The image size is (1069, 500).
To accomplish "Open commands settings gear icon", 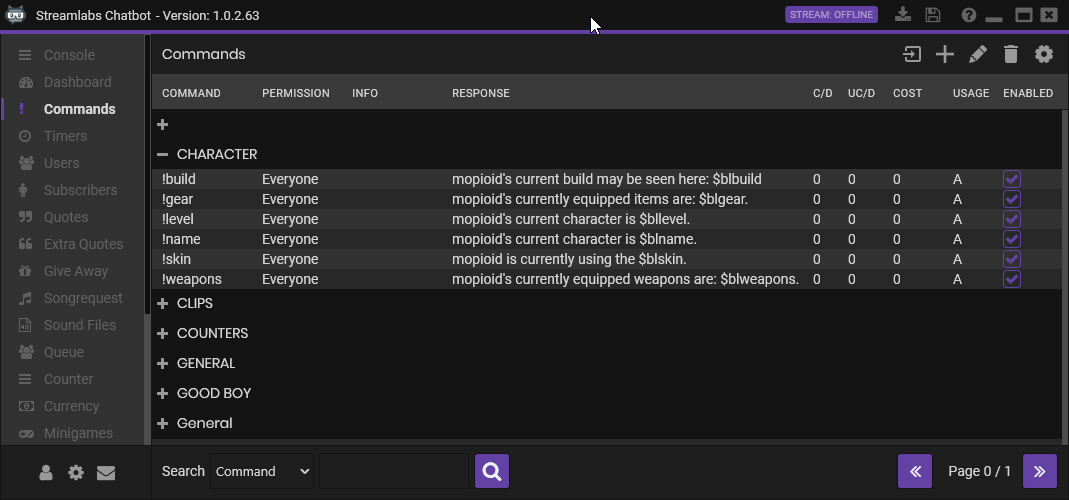I will [x=1044, y=54].
